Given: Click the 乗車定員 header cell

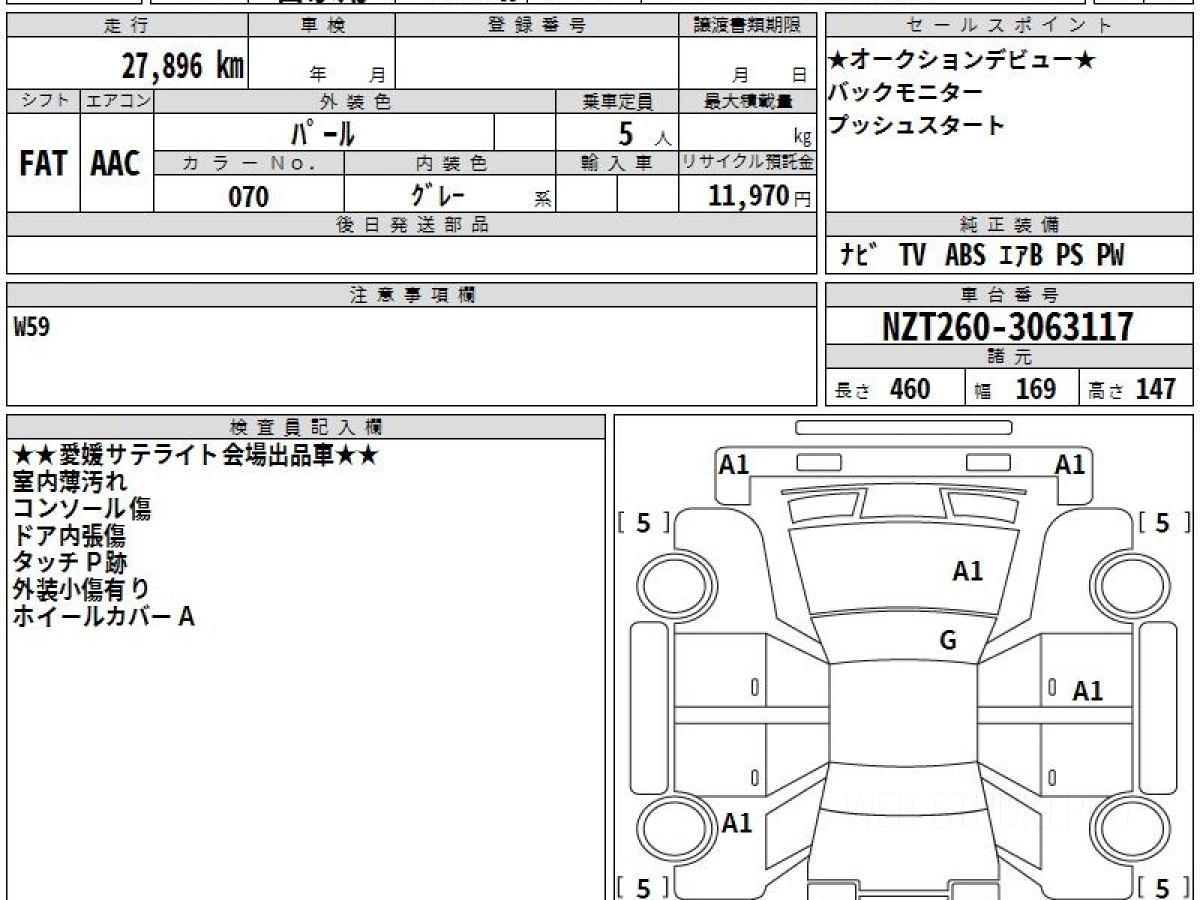Looking at the screenshot, I should tap(617, 101).
